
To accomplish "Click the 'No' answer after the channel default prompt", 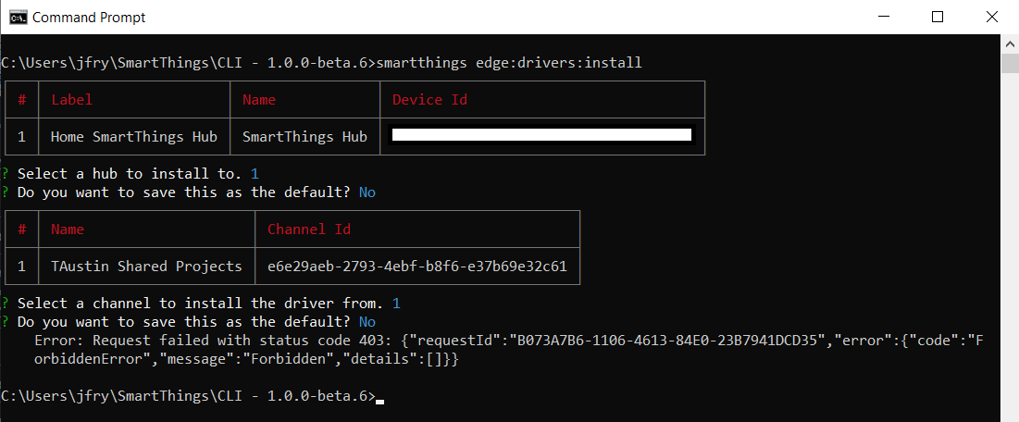I will 367,322.
